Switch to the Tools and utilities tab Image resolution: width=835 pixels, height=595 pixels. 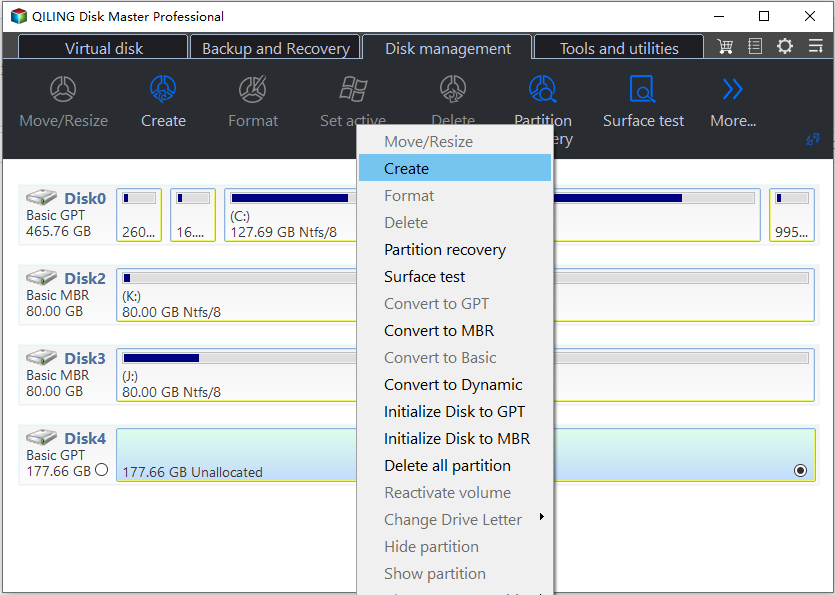[x=619, y=48]
